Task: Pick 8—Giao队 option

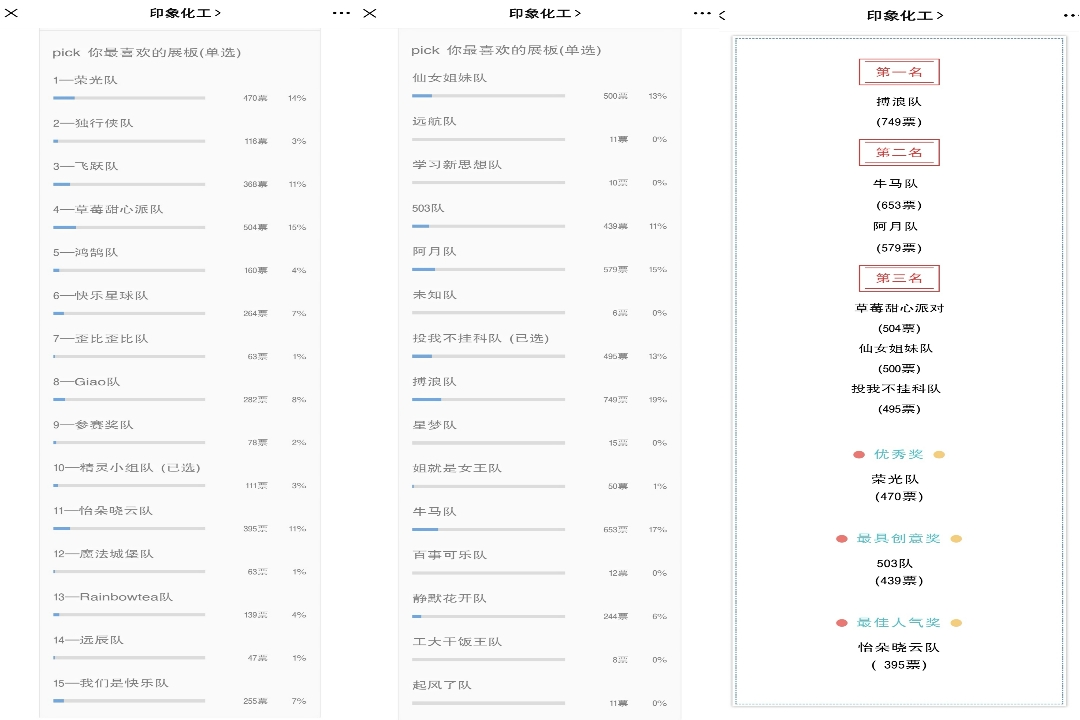Action: tap(86, 382)
